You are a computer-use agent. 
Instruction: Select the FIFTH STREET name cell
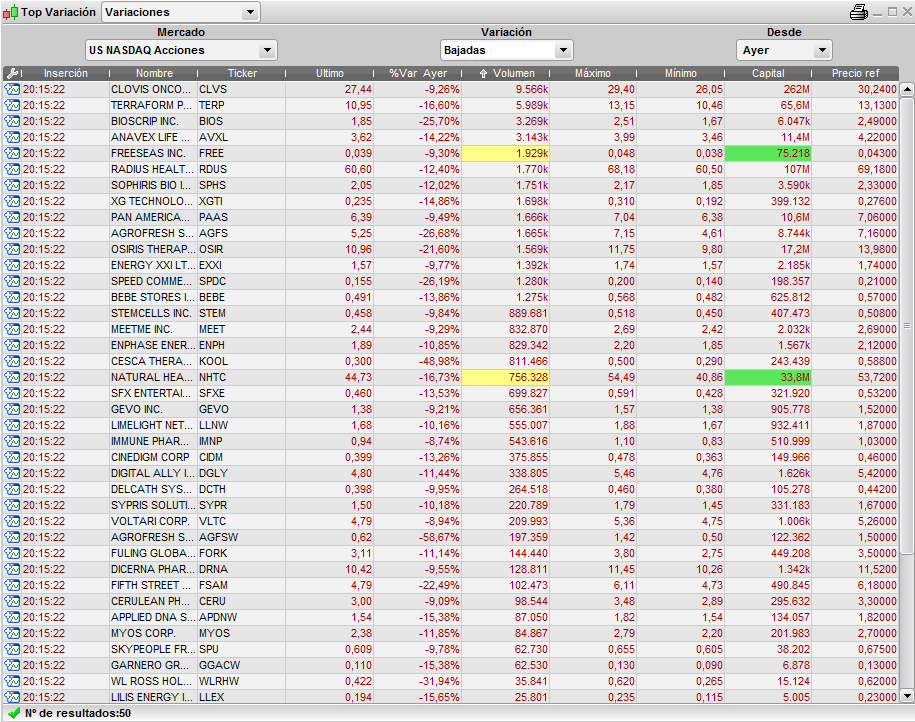[153, 585]
